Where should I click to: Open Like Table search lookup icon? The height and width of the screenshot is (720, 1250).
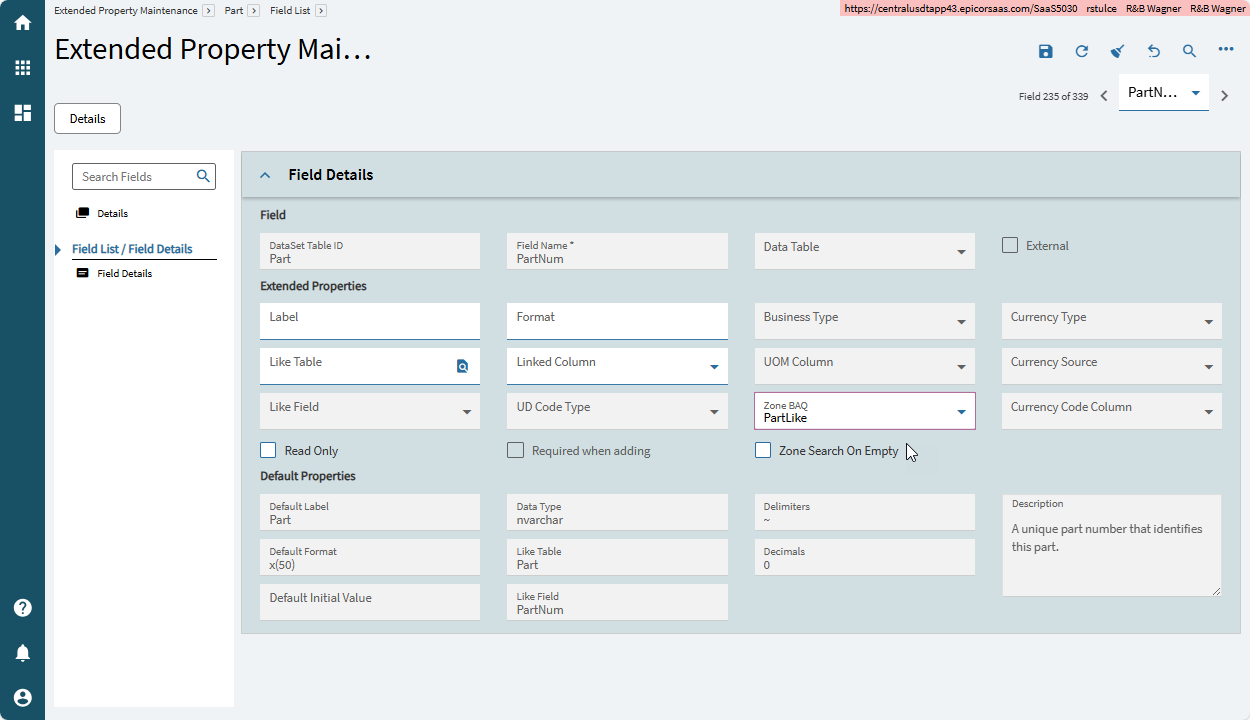tap(462, 367)
